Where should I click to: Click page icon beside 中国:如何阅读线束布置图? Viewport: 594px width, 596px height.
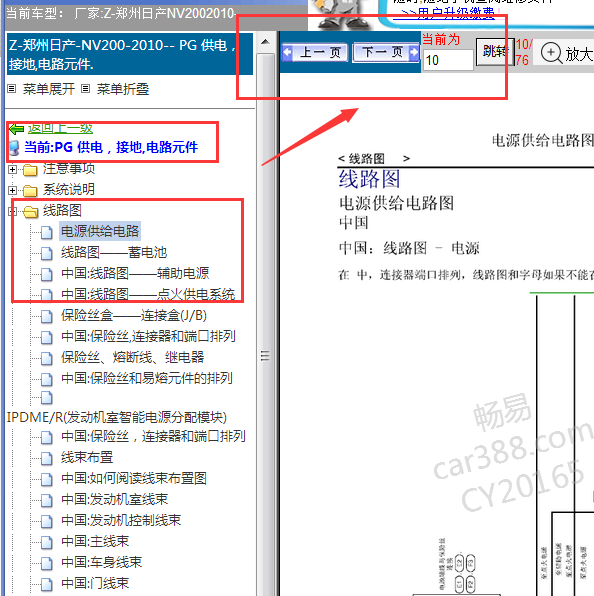pos(46,479)
